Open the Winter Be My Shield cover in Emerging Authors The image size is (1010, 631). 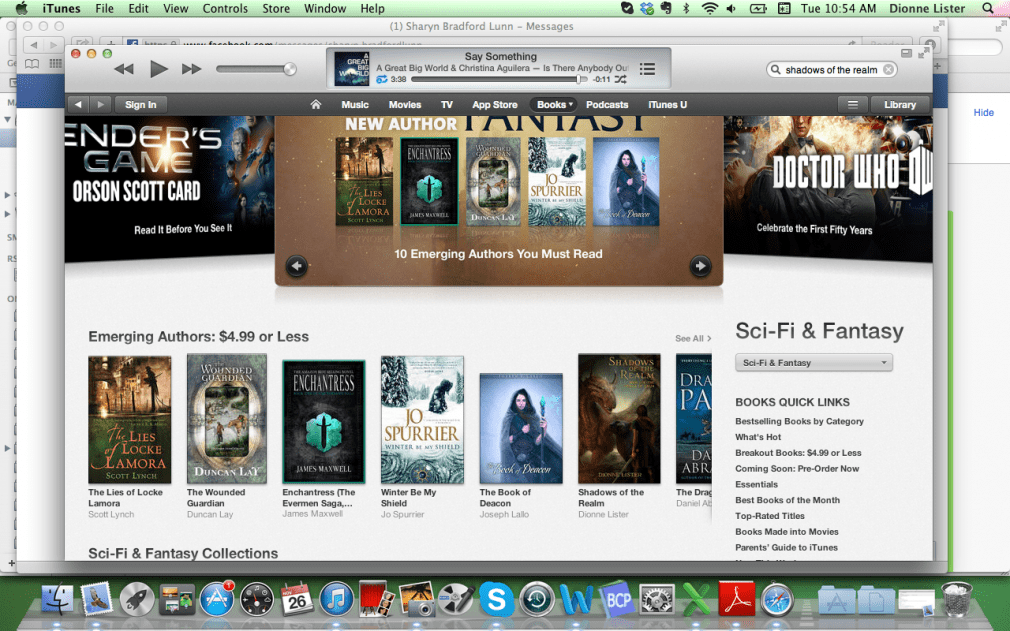(422, 420)
